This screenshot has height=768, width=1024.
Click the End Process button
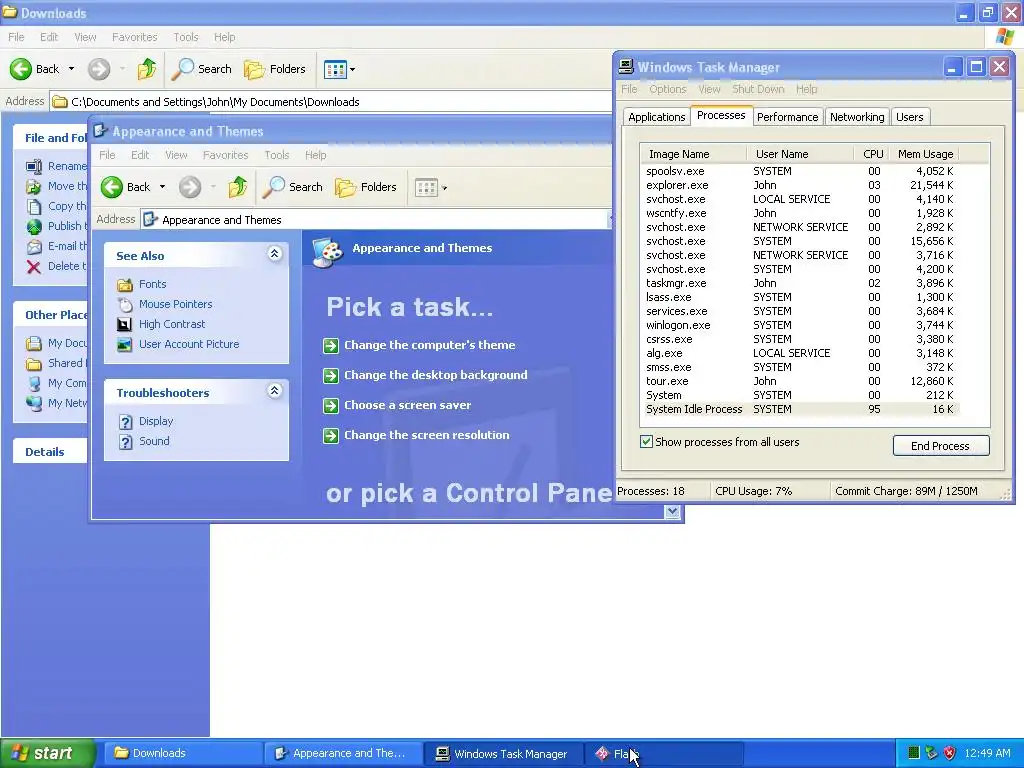tap(940, 446)
